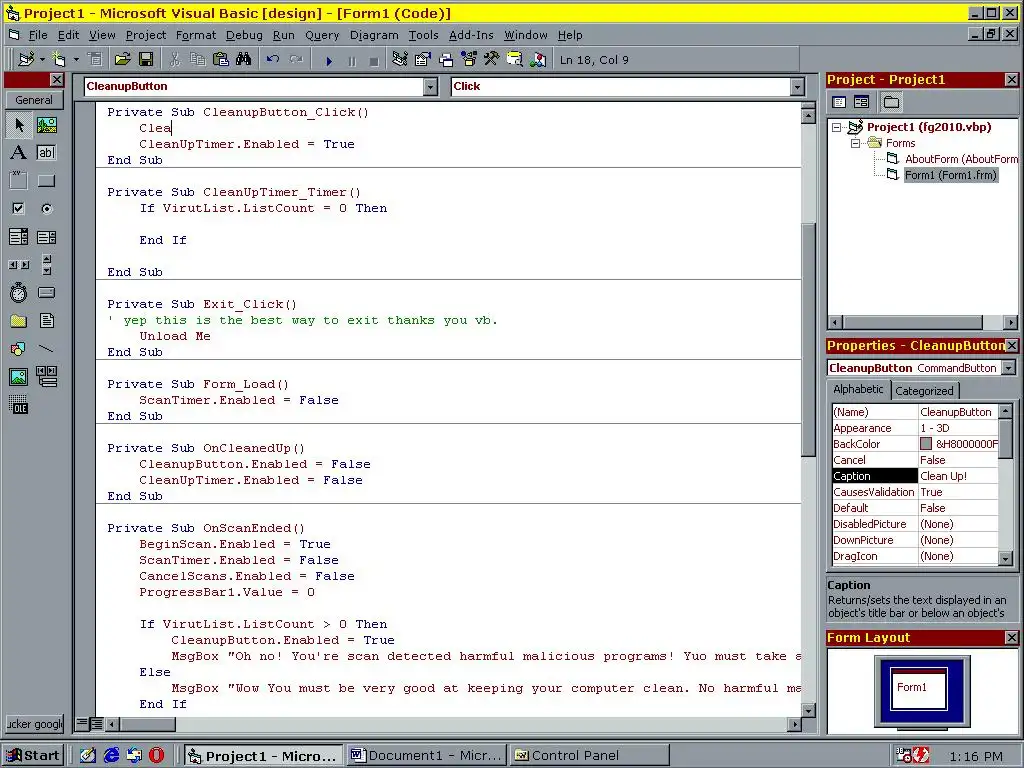Switch to the Categorized properties tab

pyautogui.click(x=924, y=391)
